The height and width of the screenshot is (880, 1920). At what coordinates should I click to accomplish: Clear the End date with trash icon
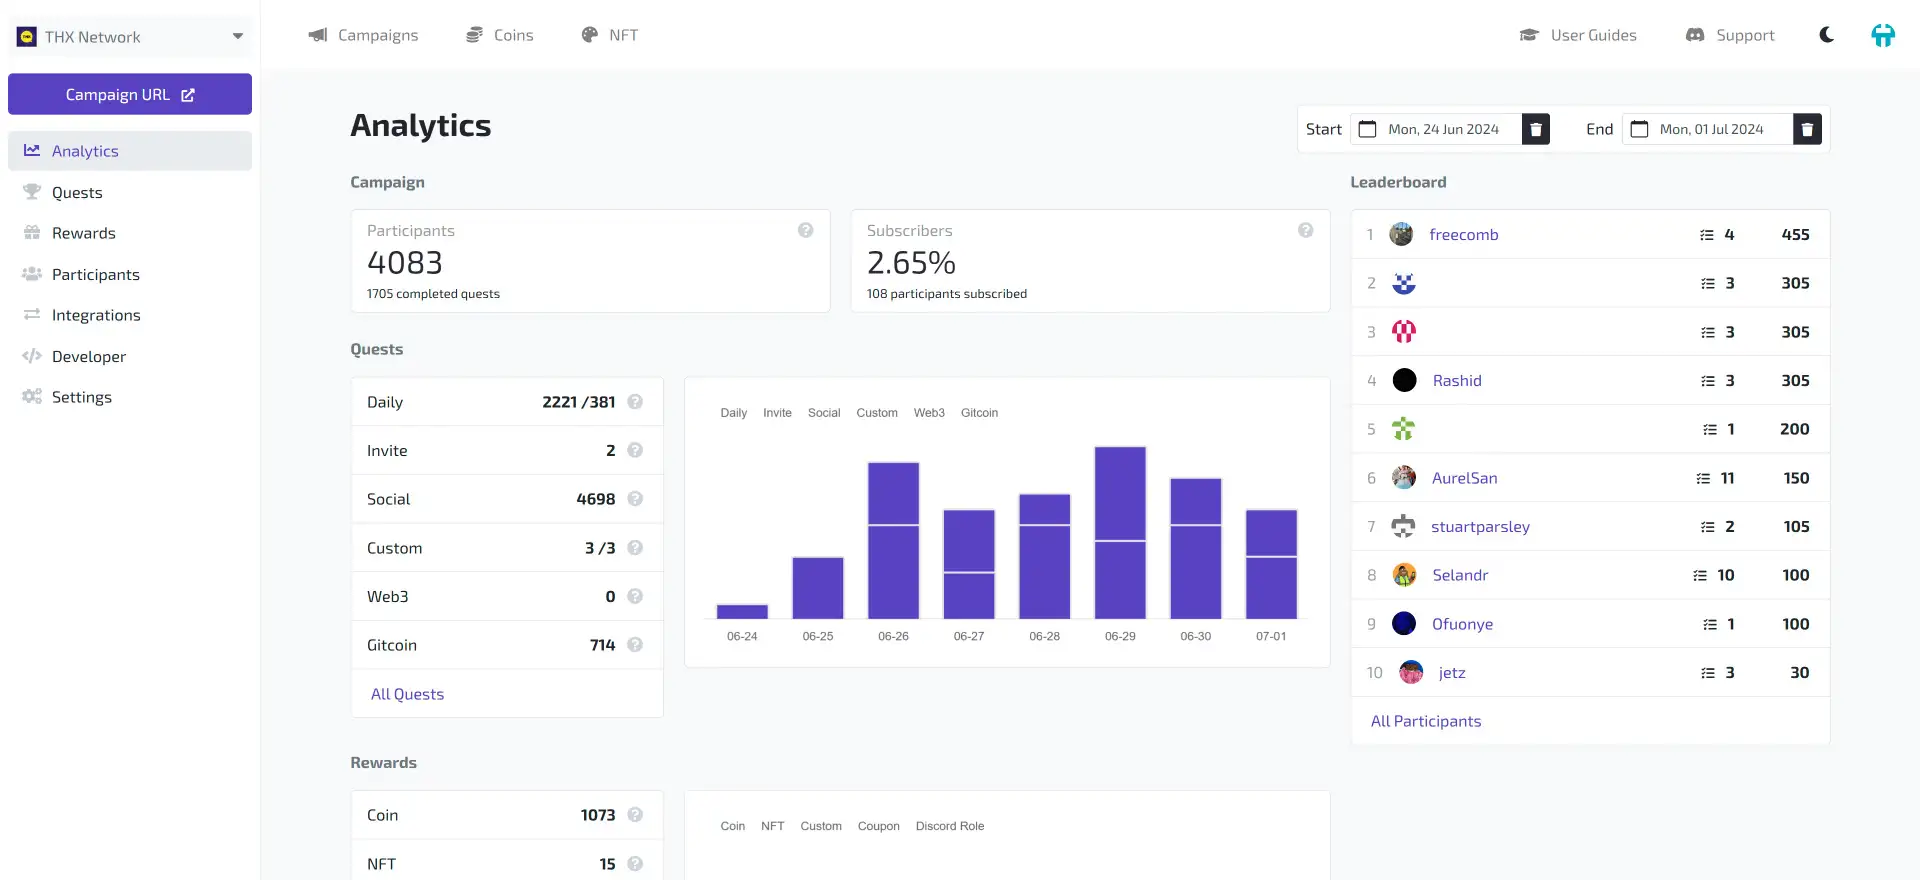click(1806, 129)
